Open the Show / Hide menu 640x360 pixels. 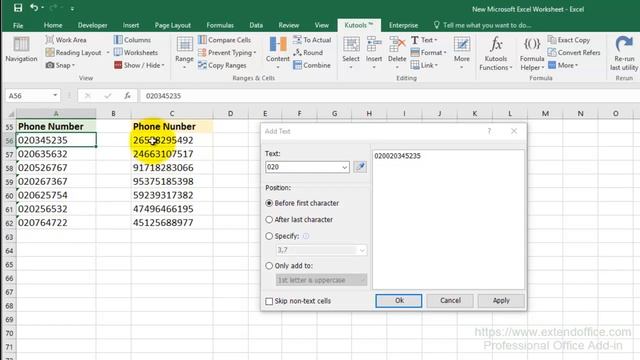point(139,65)
